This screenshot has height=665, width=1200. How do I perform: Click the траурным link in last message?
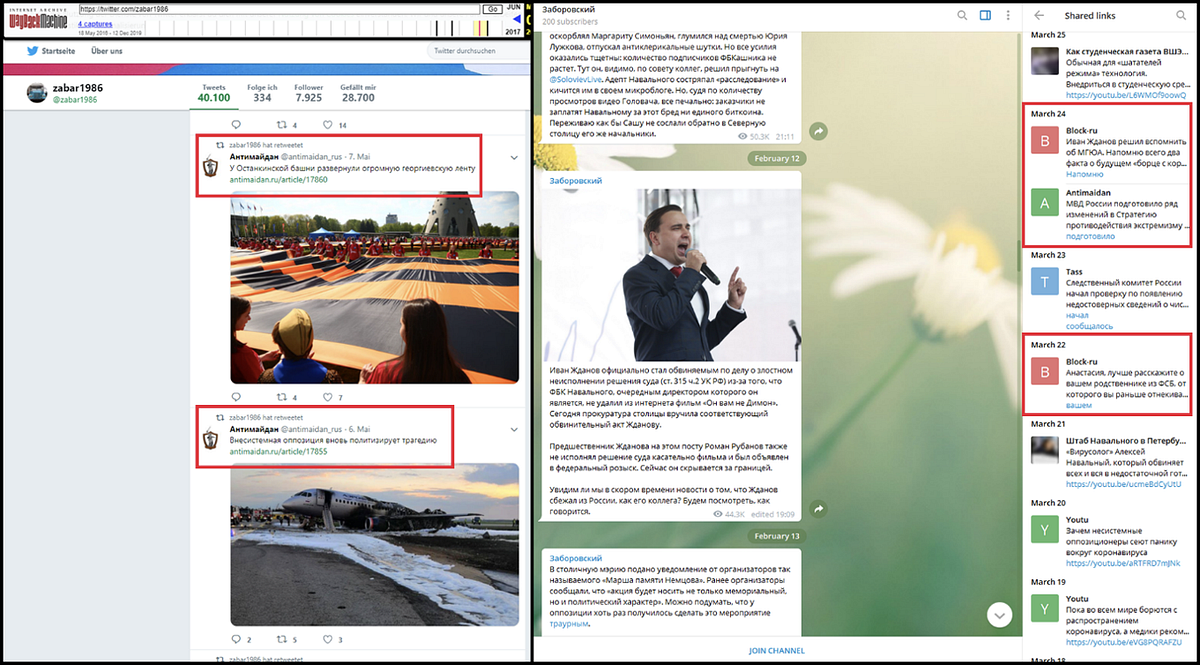[x=569, y=623]
